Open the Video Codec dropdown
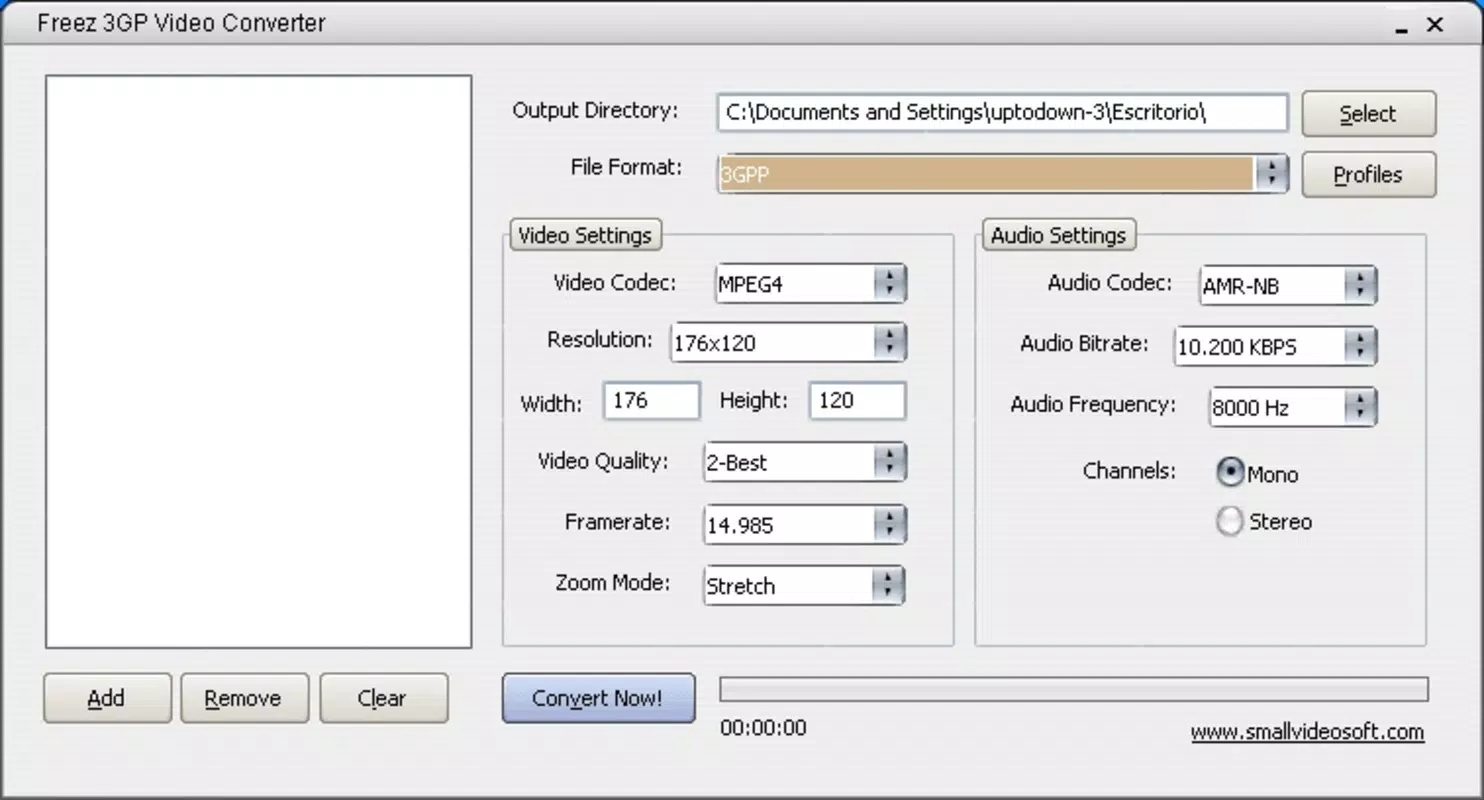 point(811,284)
